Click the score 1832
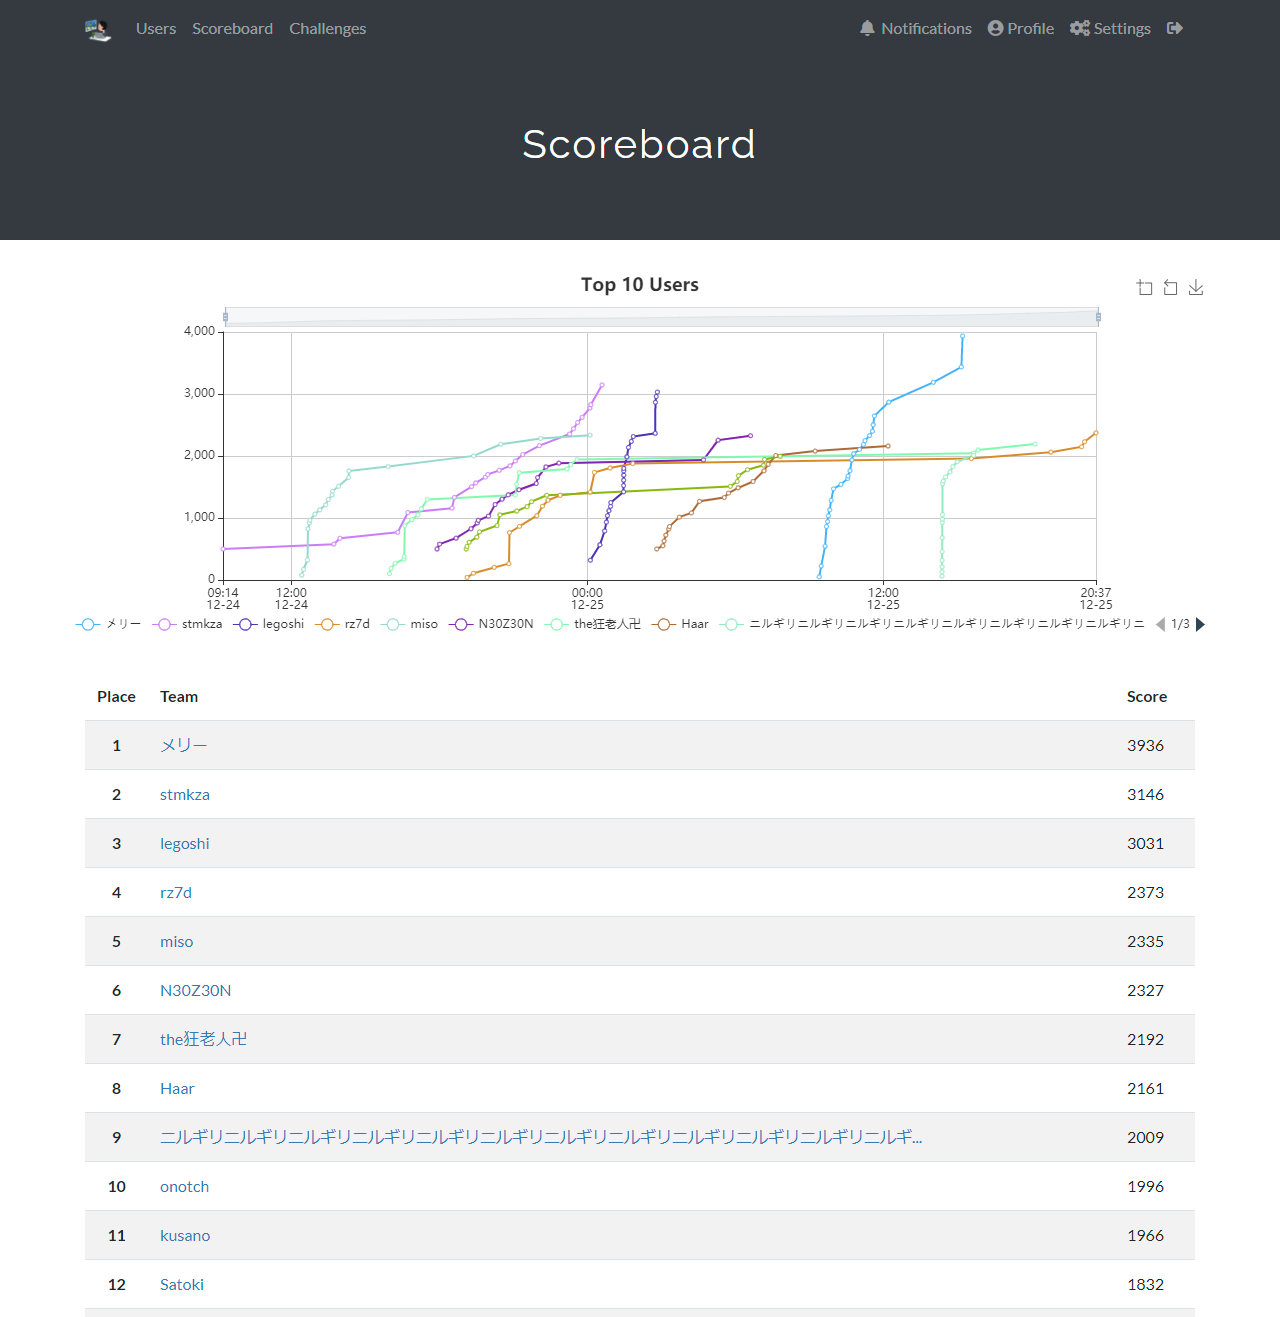 (x=1145, y=1284)
